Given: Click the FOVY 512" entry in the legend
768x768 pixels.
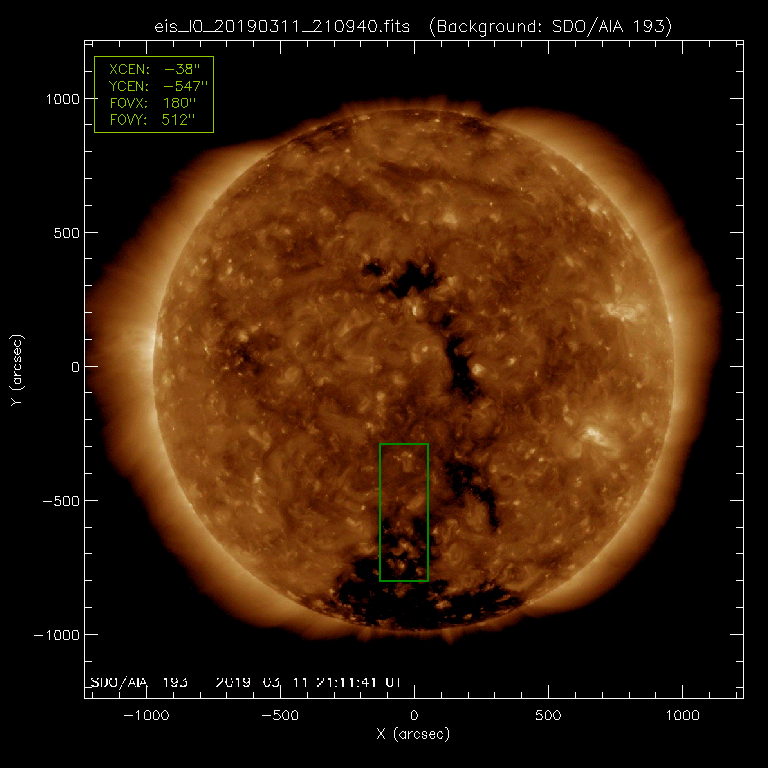Looking at the screenshot, I should click(x=153, y=120).
